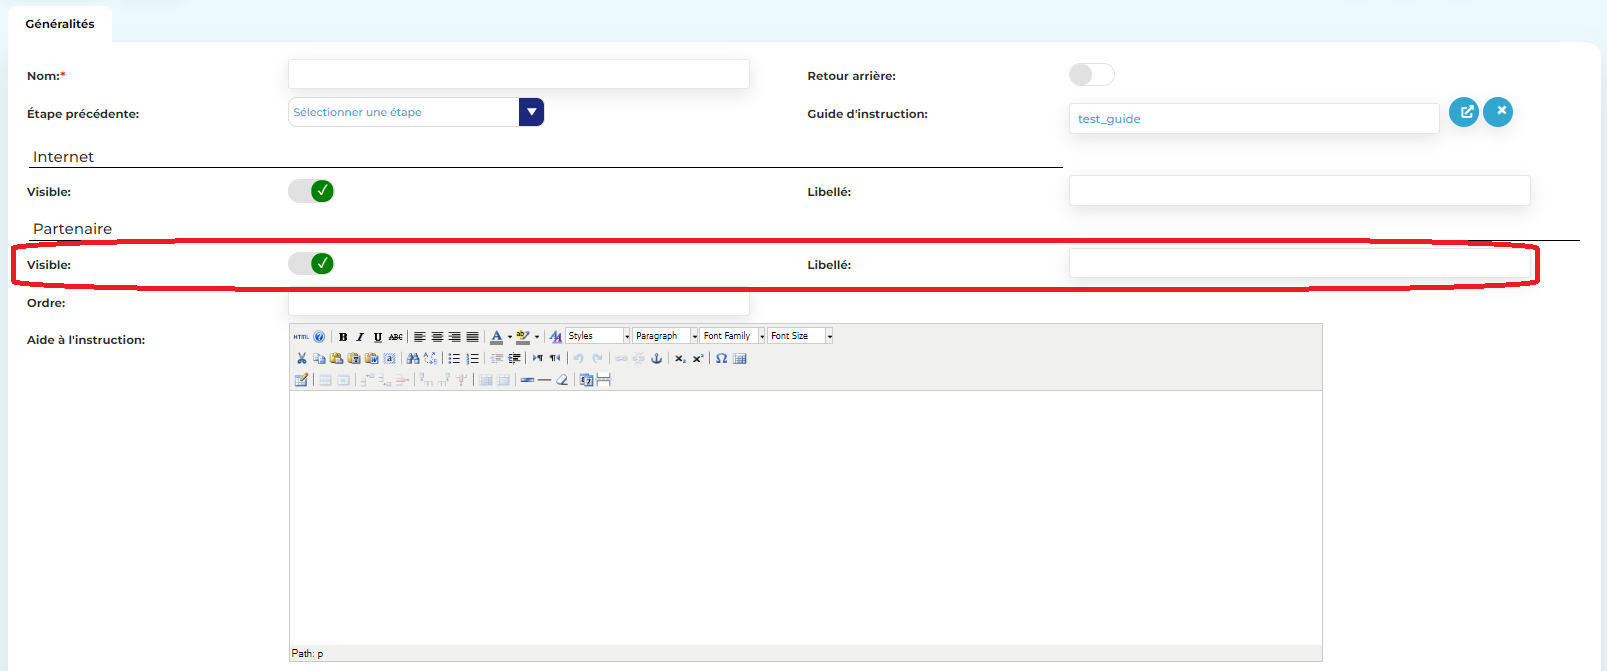Expand the Font Family dropdown
Viewport: 1607px width, 671px height.
761,336
